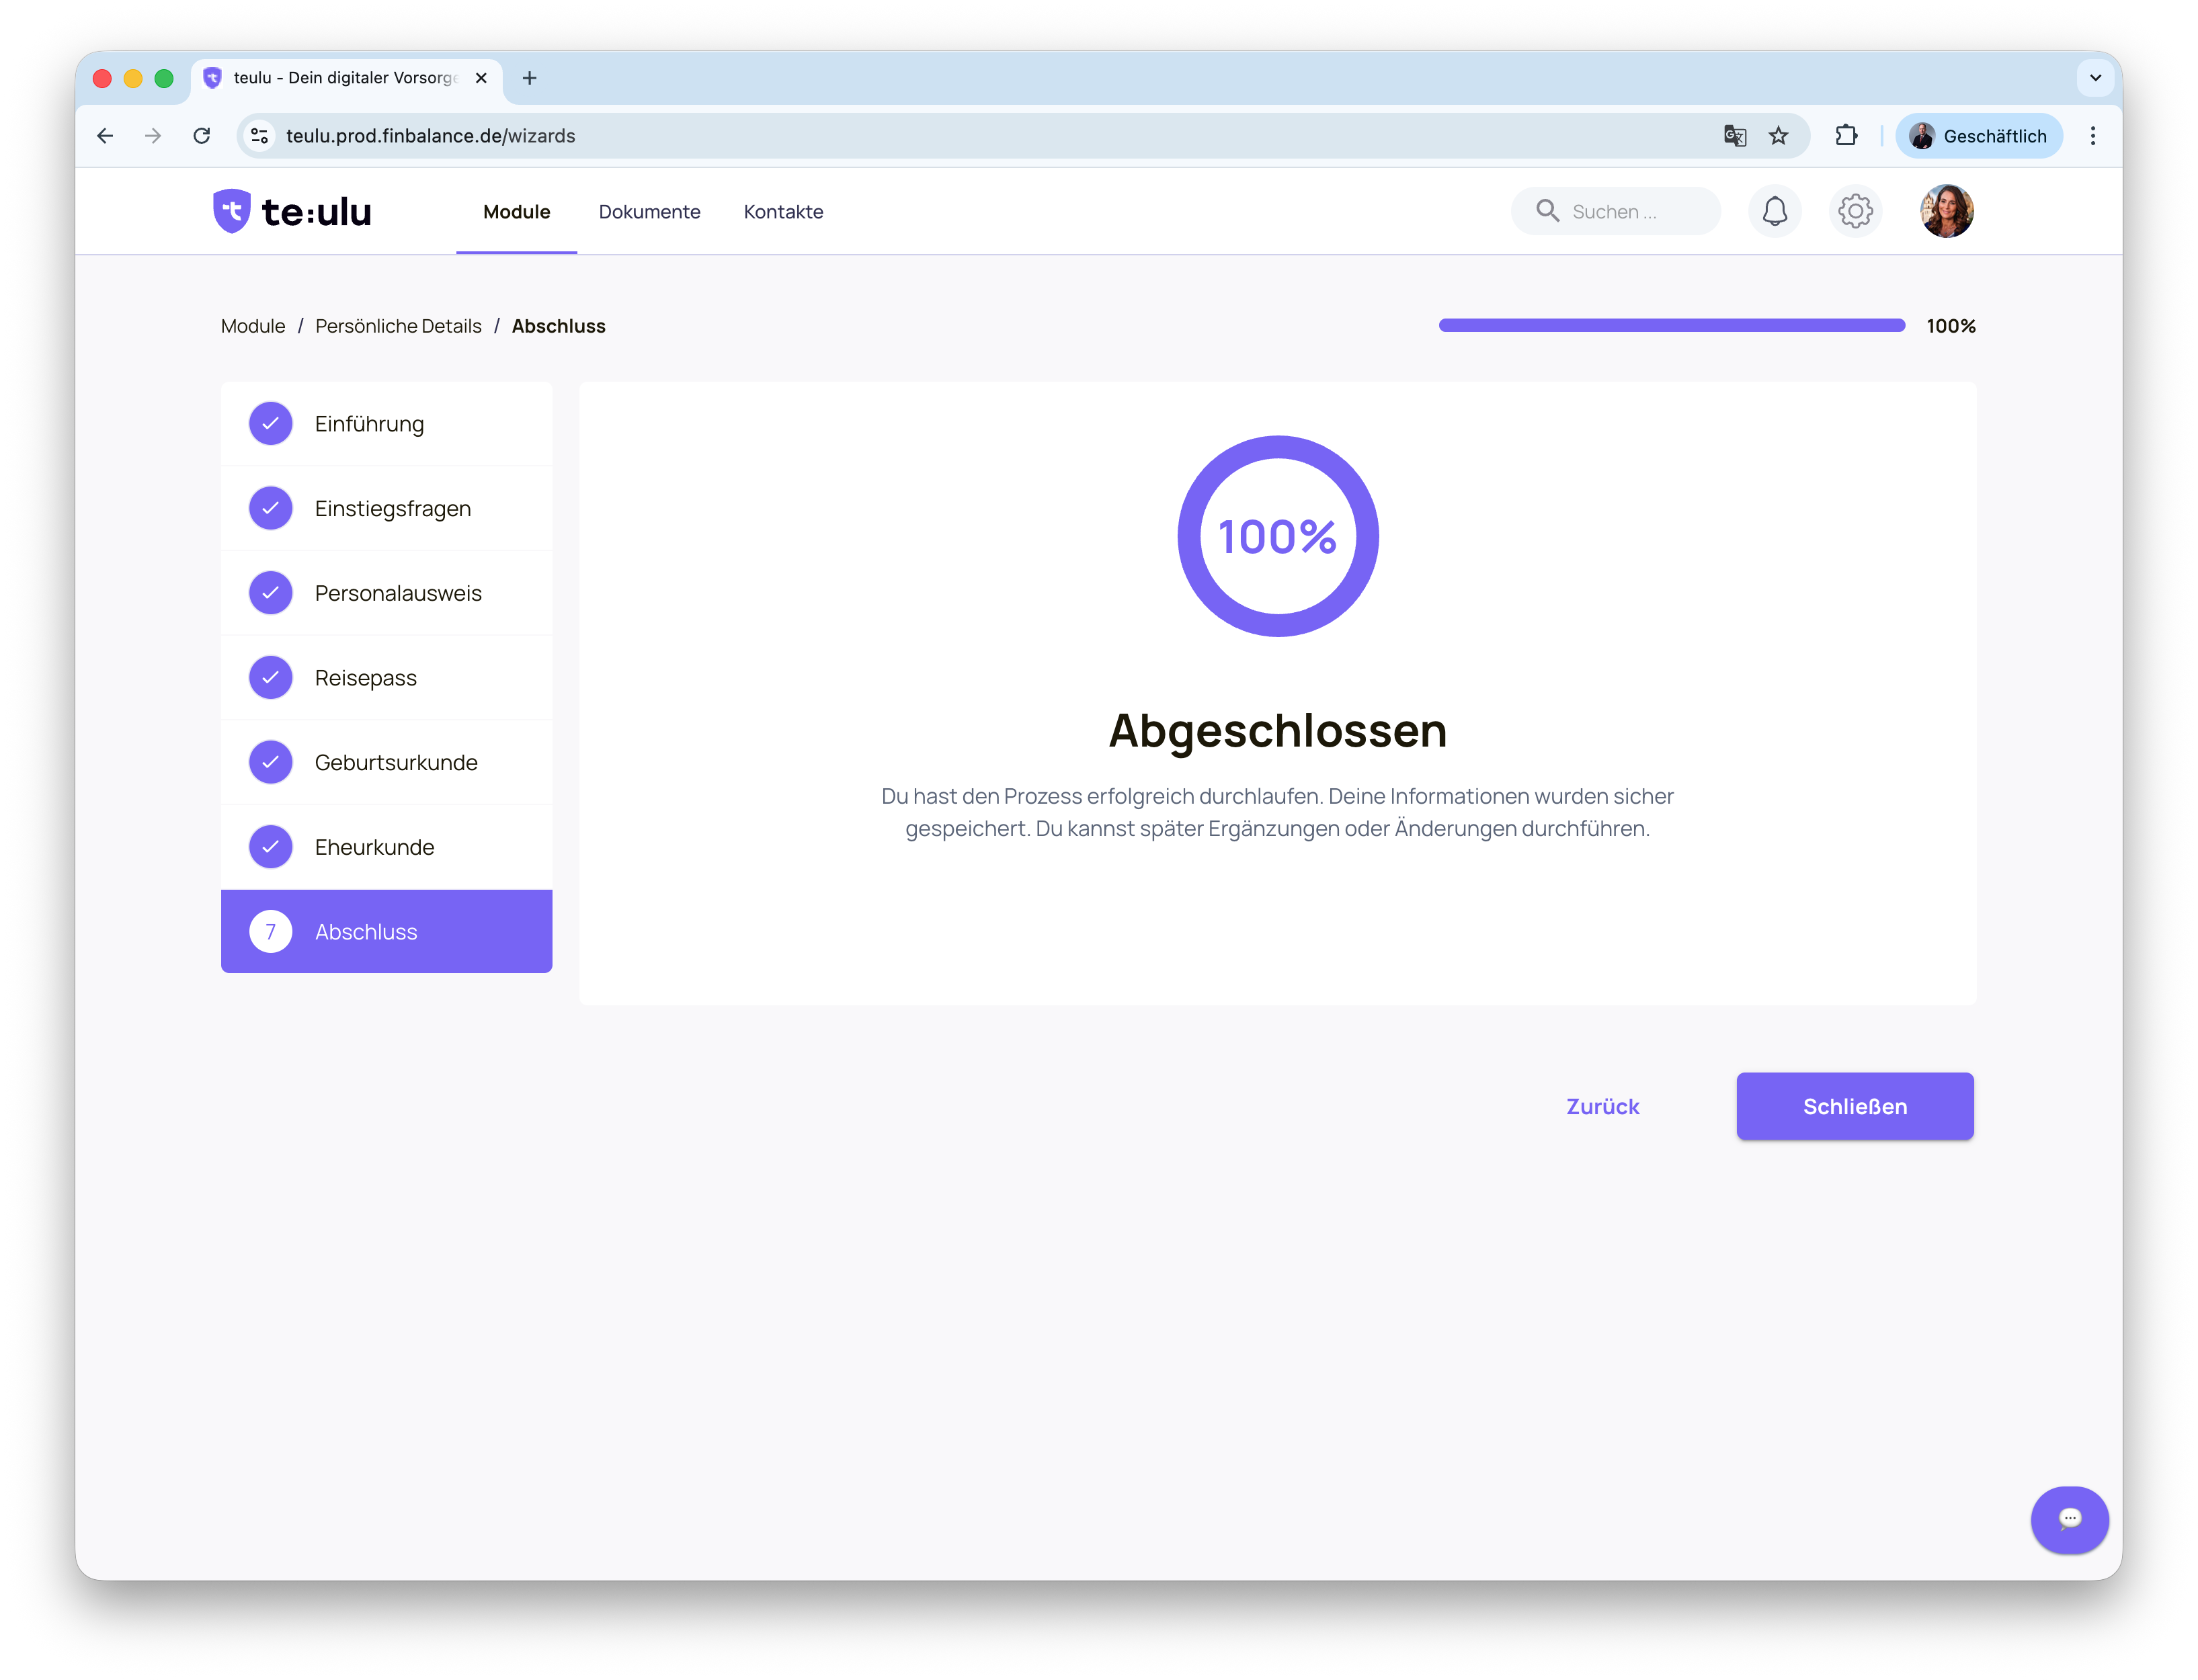The image size is (2198, 1680).
Task: Open the notifications bell icon
Action: pyautogui.click(x=1774, y=211)
